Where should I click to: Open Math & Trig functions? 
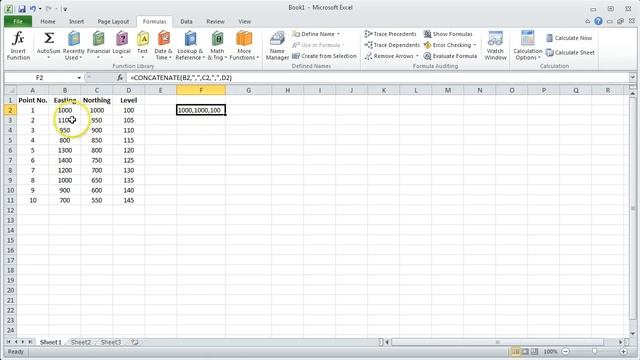coord(217,46)
